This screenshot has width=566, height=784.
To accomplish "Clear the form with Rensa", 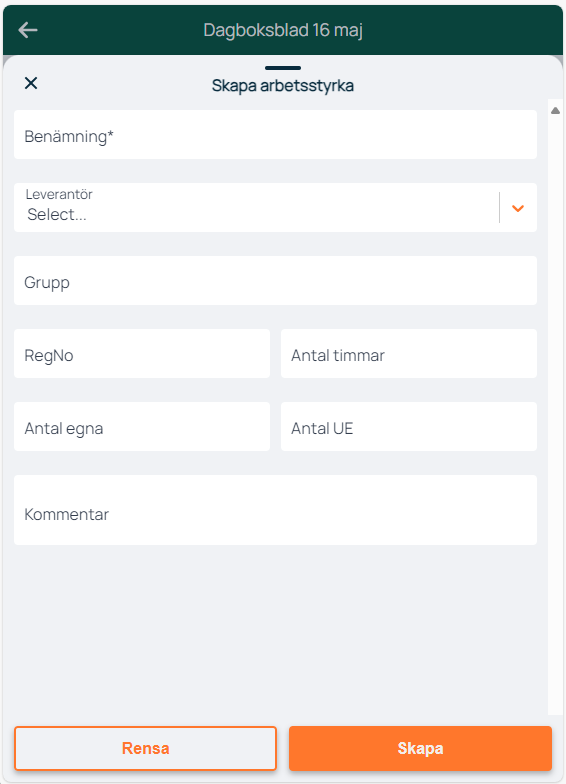I will click(x=146, y=748).
